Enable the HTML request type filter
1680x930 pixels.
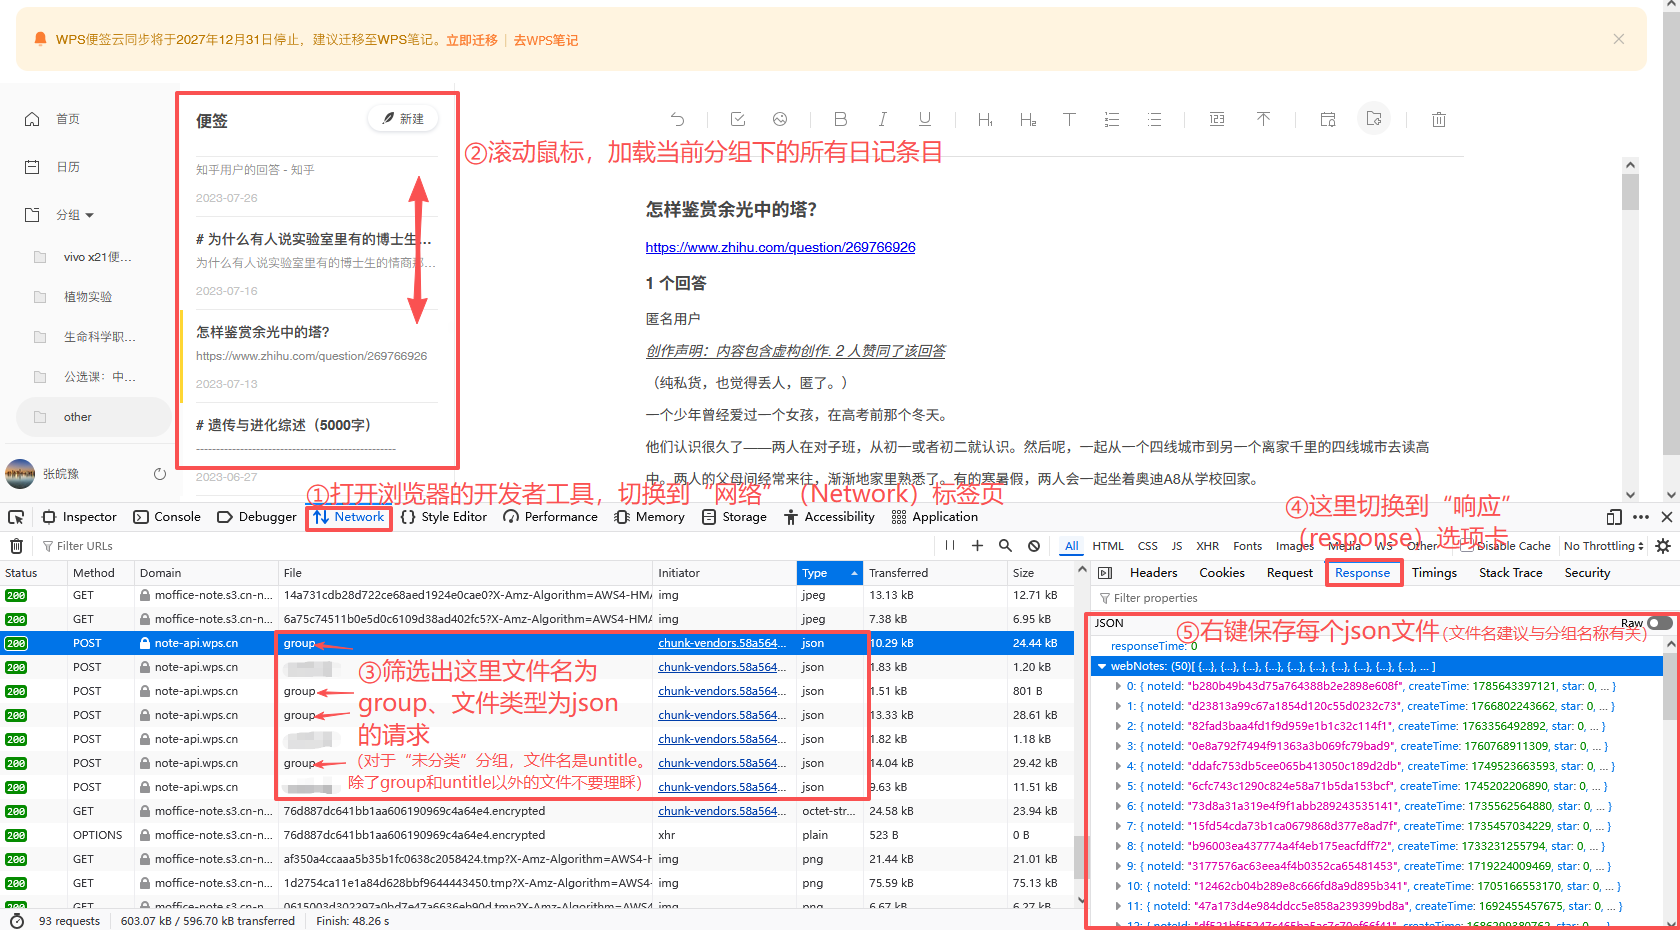[x=1108, y=546]
